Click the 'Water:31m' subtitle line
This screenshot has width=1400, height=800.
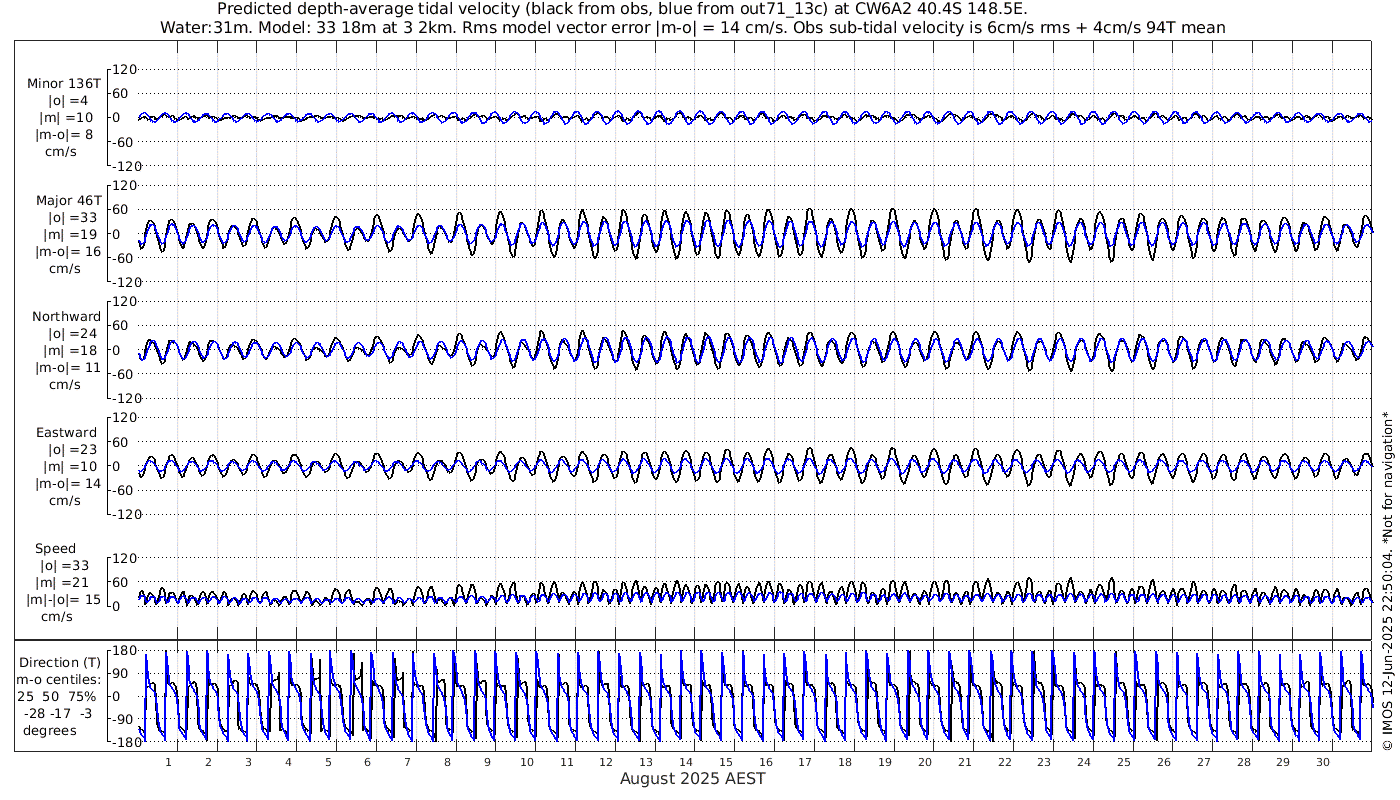pos(692,27)
